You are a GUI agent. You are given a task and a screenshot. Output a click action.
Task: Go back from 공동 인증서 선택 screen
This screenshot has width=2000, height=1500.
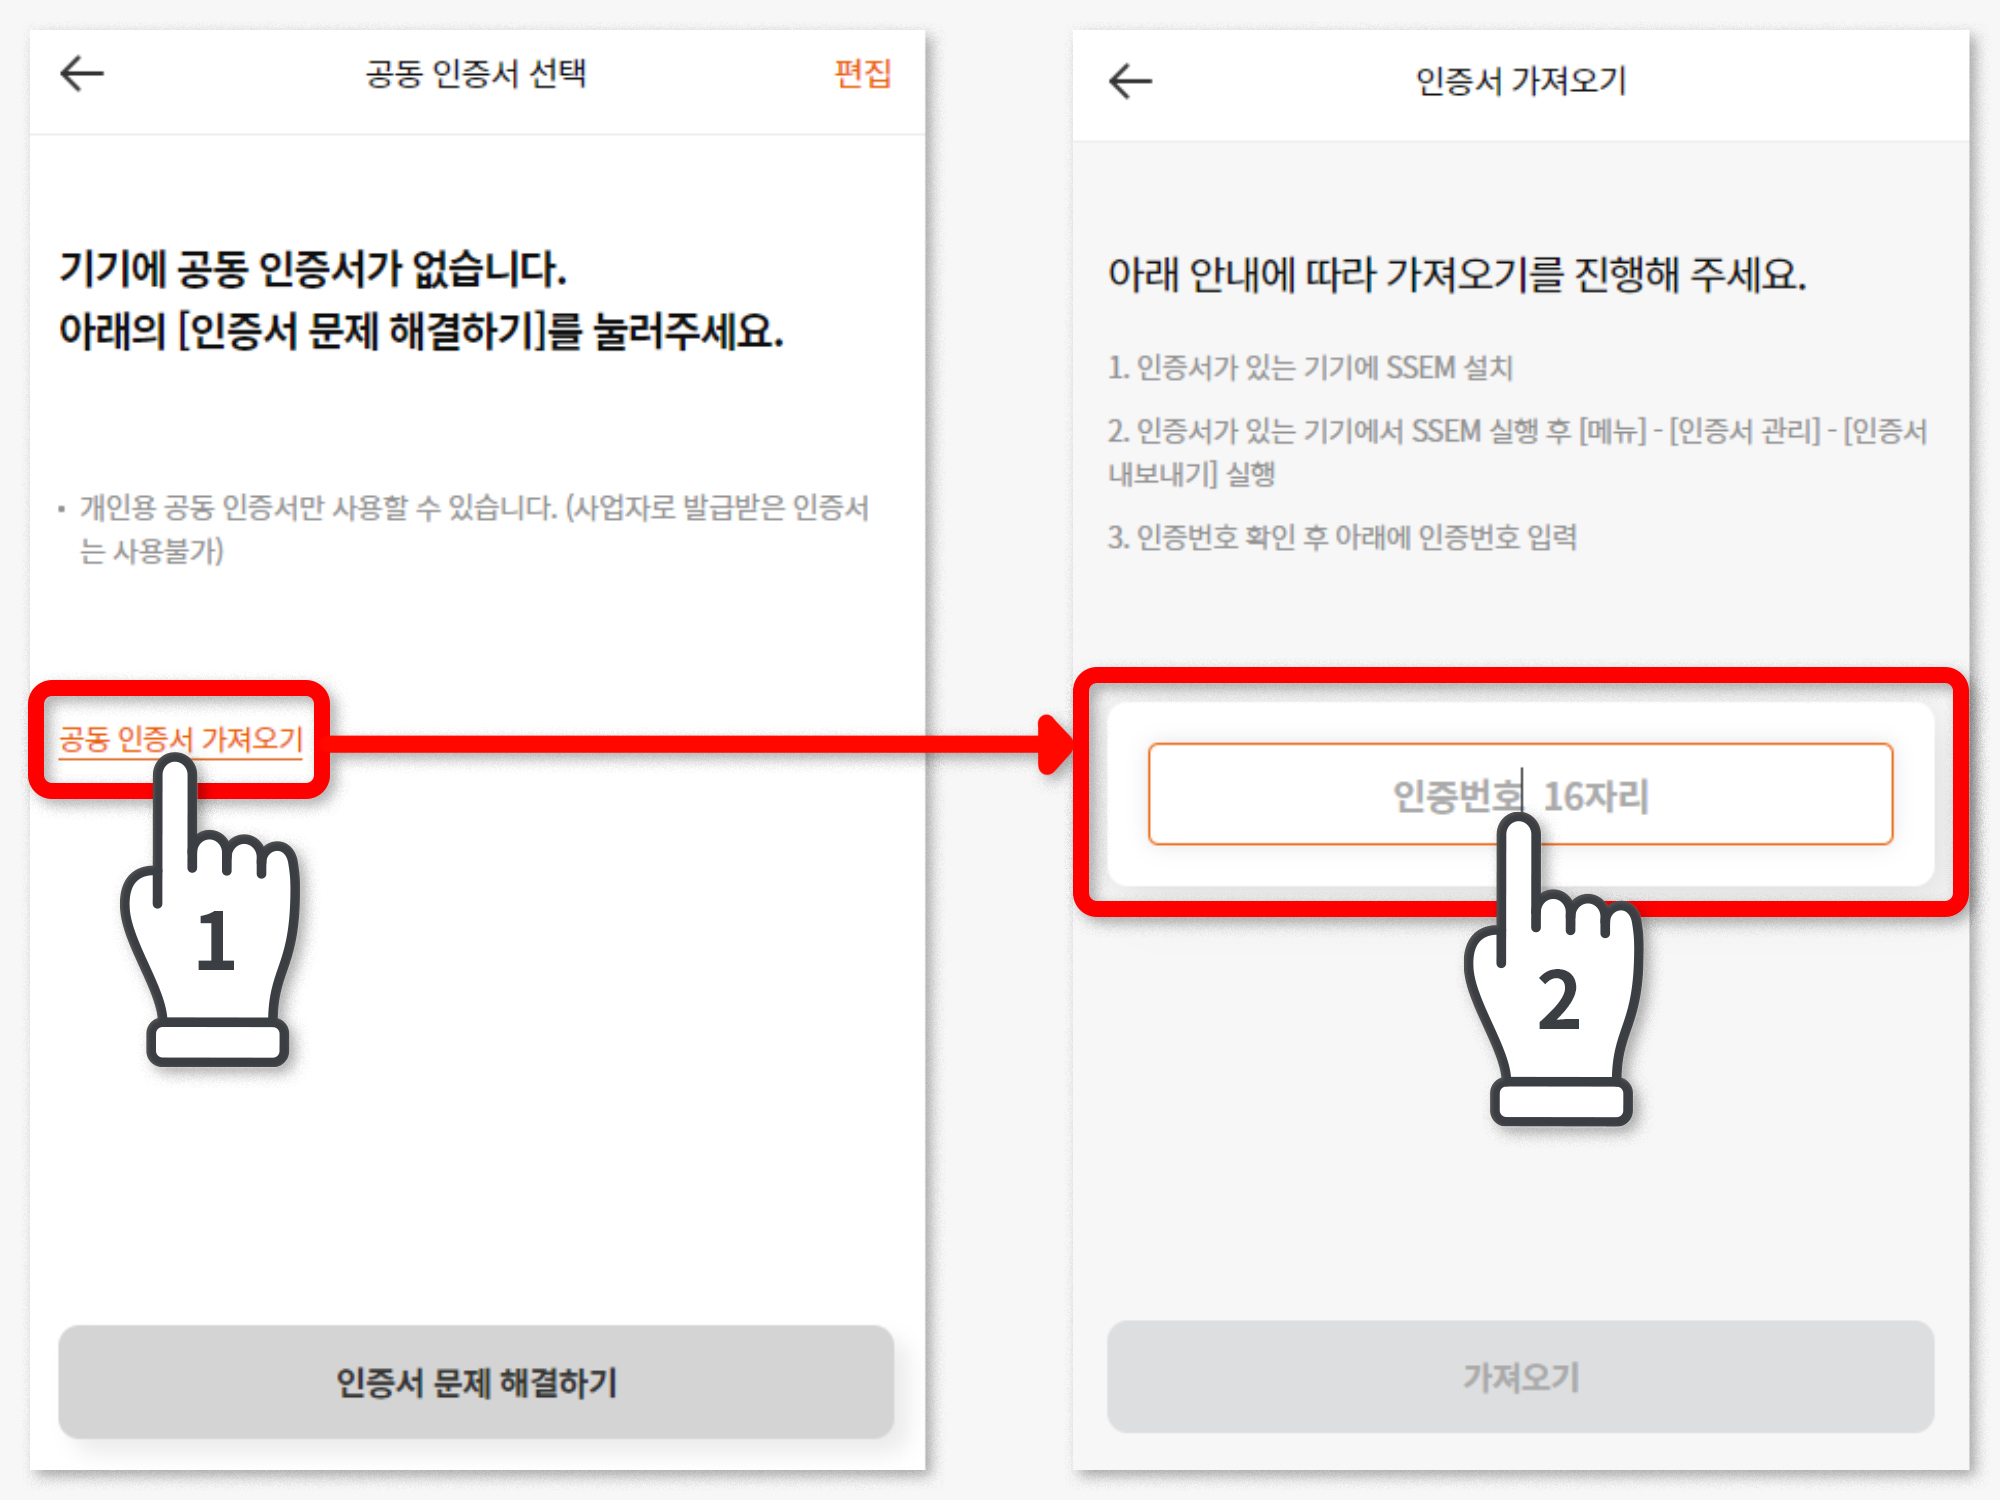click(x=82, y=74)
